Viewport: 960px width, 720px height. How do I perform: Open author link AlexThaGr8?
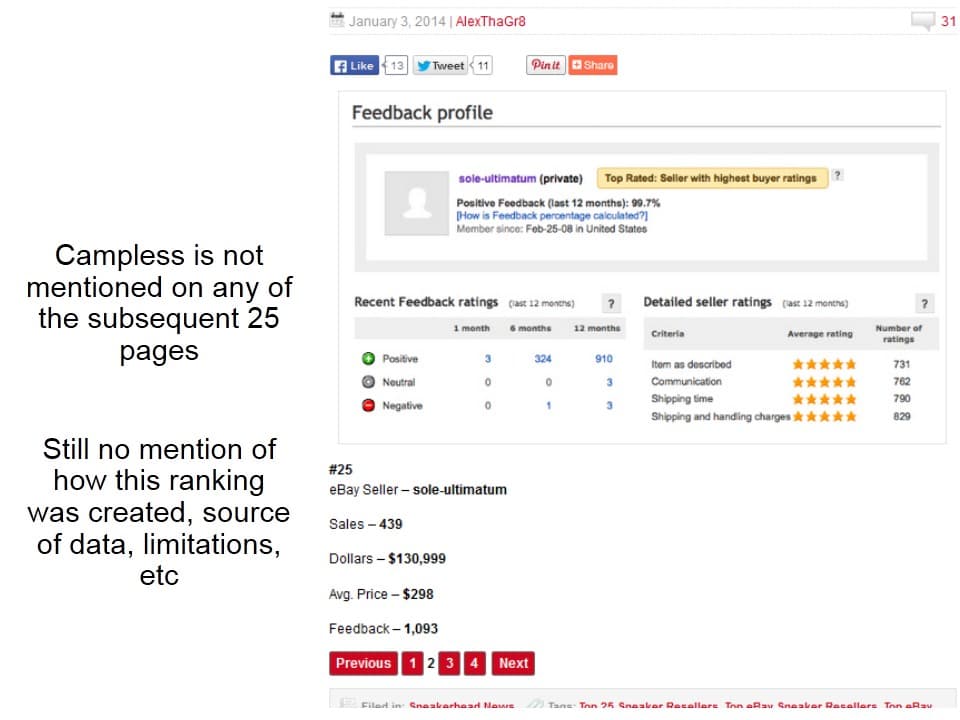click(x=490, y=21)
